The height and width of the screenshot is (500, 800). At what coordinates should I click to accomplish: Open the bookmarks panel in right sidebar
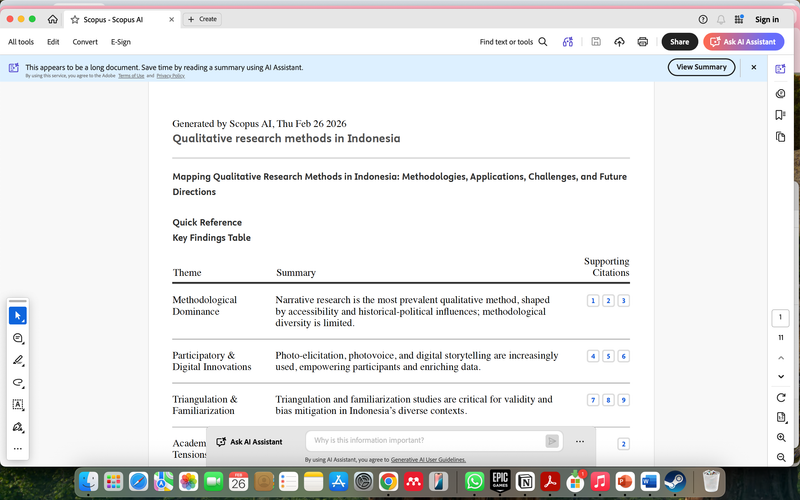click(x=780, y=115)
